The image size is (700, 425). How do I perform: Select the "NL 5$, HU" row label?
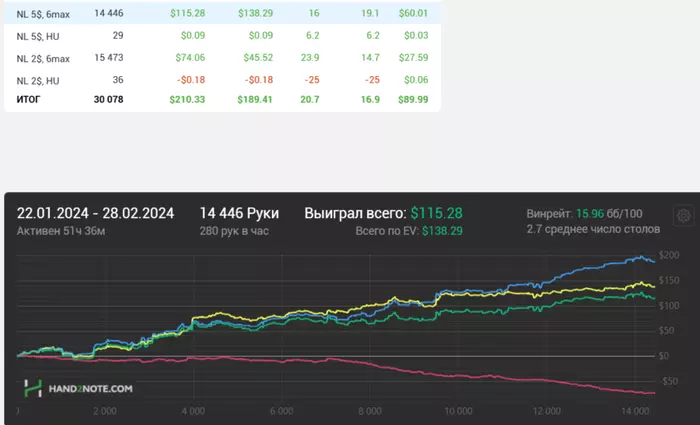click(38, 36)
